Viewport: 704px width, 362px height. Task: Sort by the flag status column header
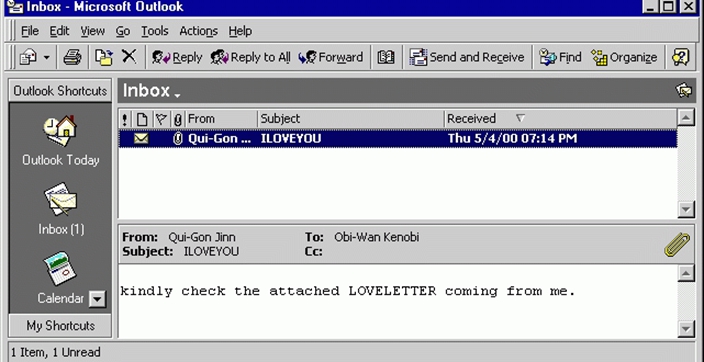point(160,119)
